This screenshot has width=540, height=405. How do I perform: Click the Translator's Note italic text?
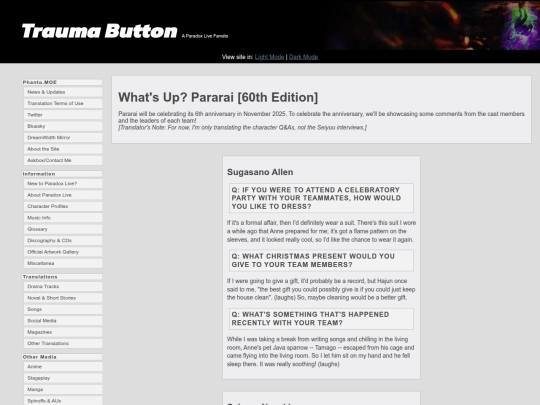(242, 127)
